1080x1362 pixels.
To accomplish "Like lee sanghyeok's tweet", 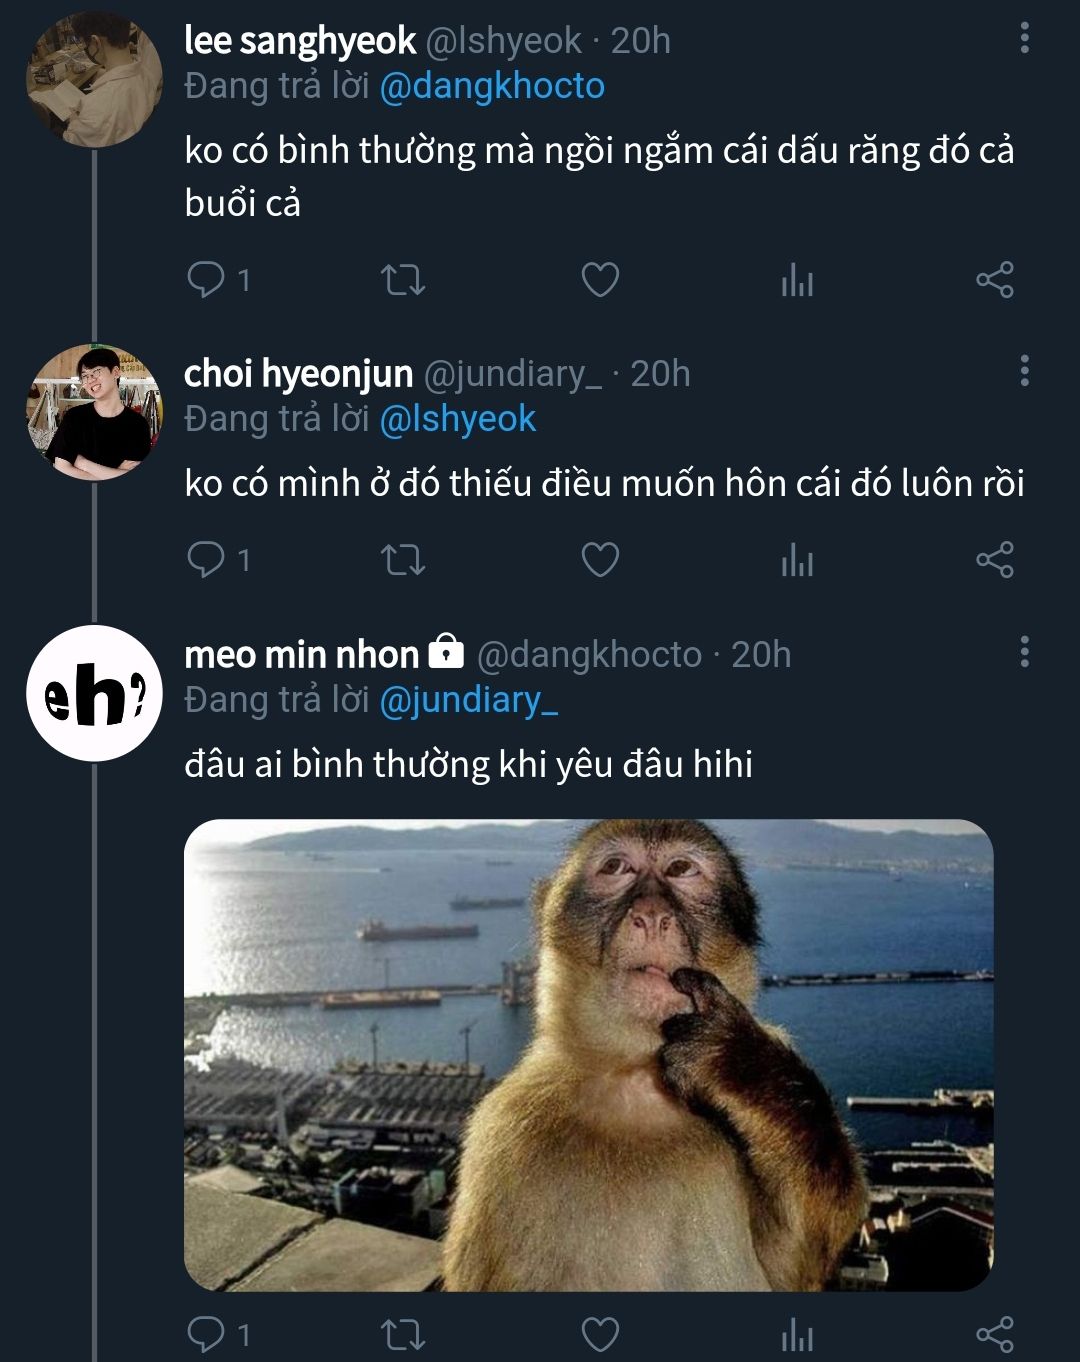I will coord(600,279).
